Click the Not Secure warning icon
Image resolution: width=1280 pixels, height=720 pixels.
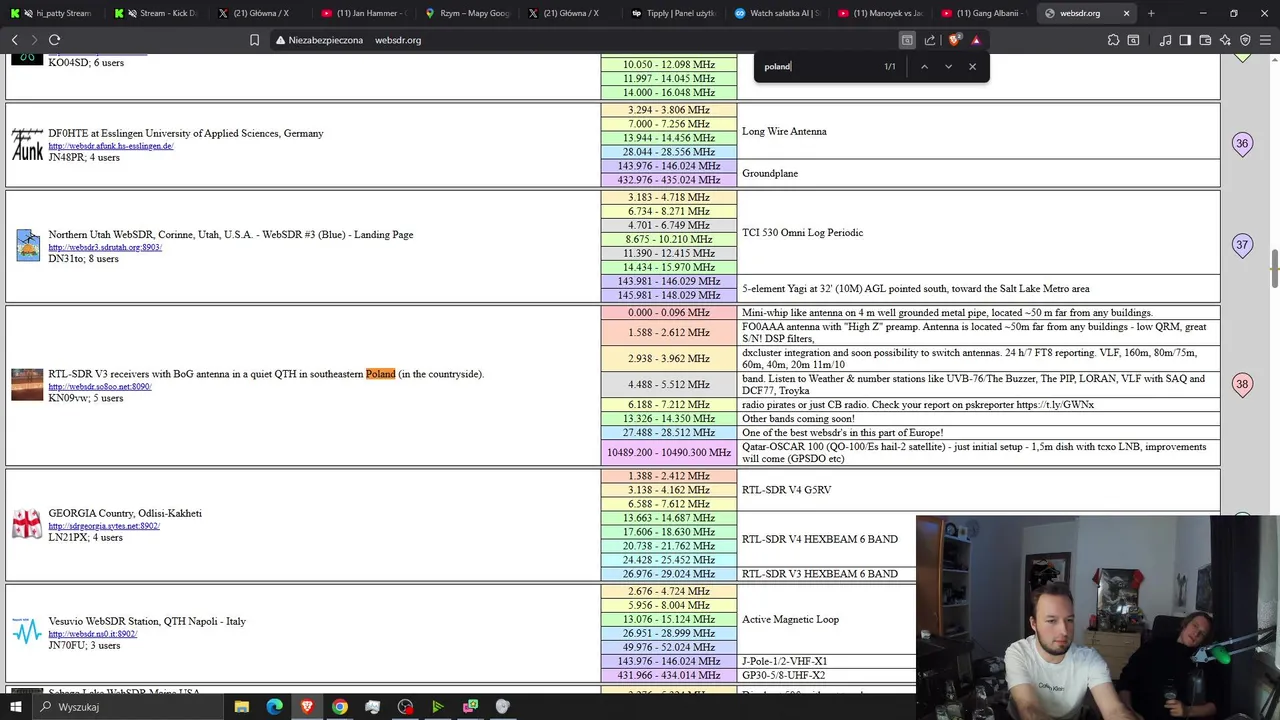281,40
